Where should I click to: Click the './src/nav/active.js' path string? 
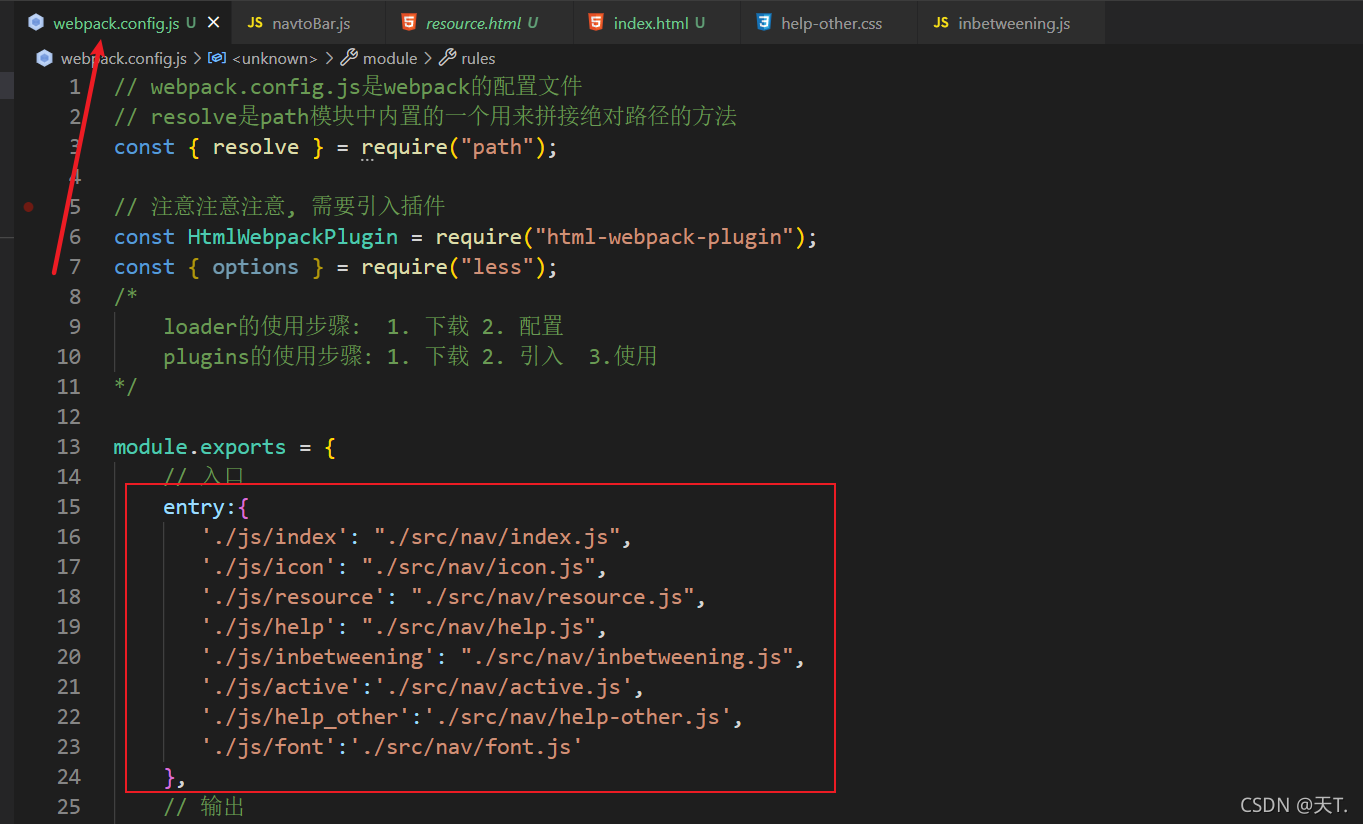(503, 687)
